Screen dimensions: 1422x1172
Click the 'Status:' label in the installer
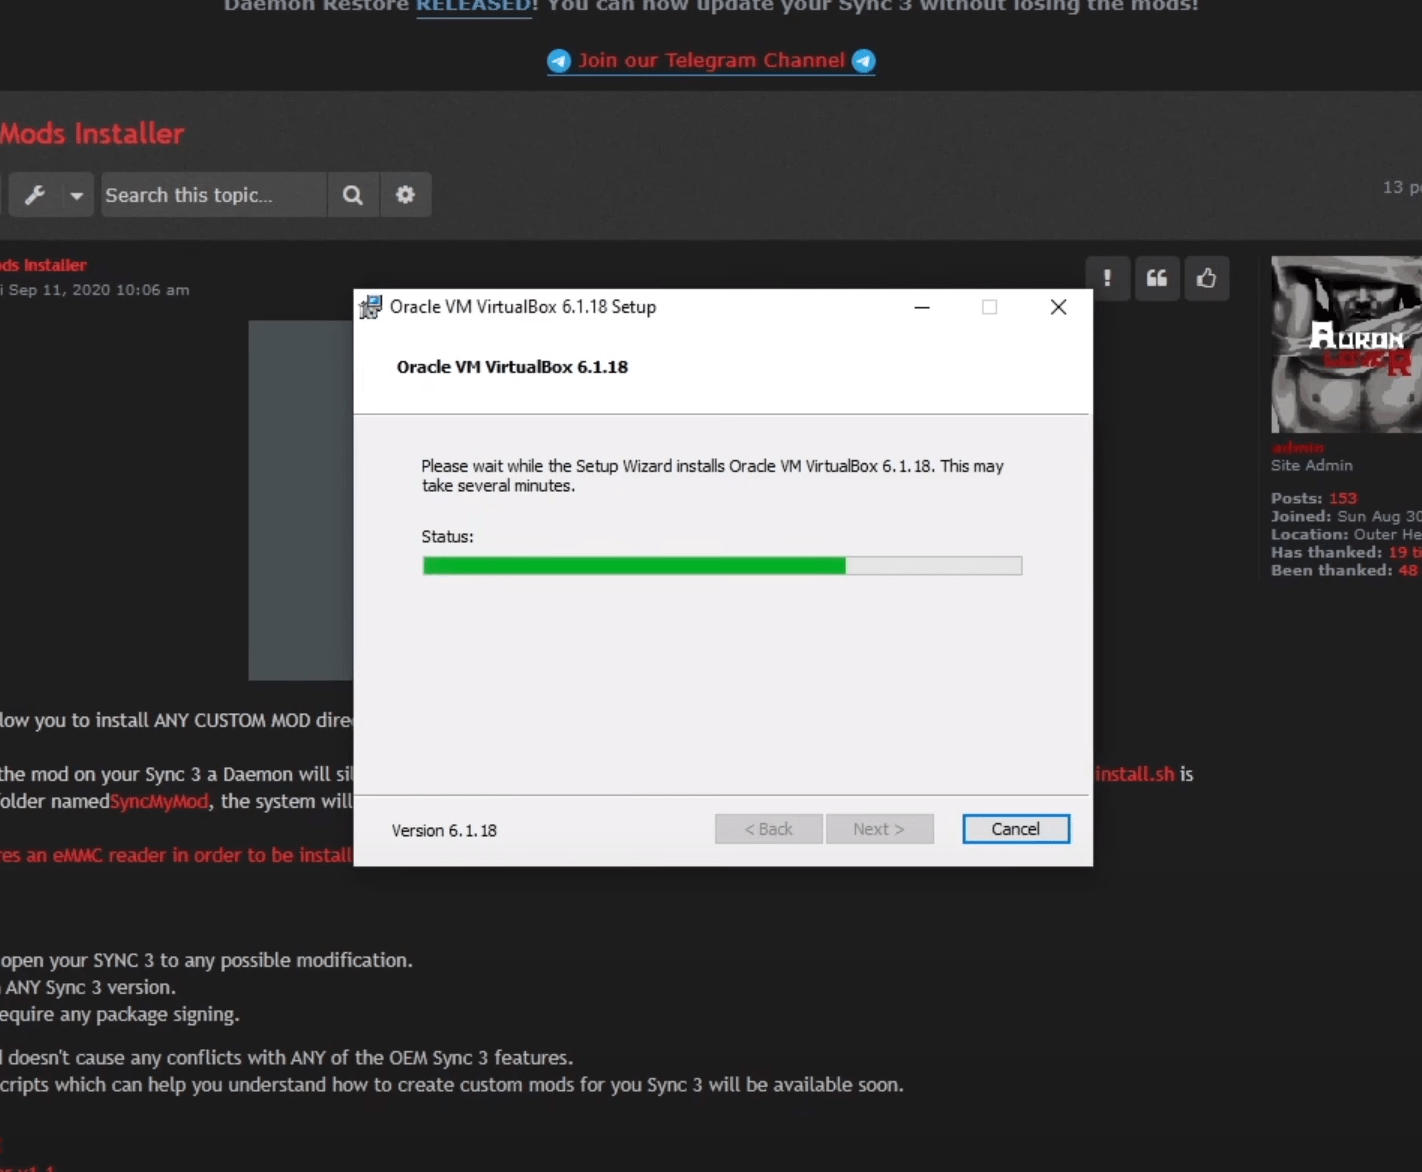447,537
